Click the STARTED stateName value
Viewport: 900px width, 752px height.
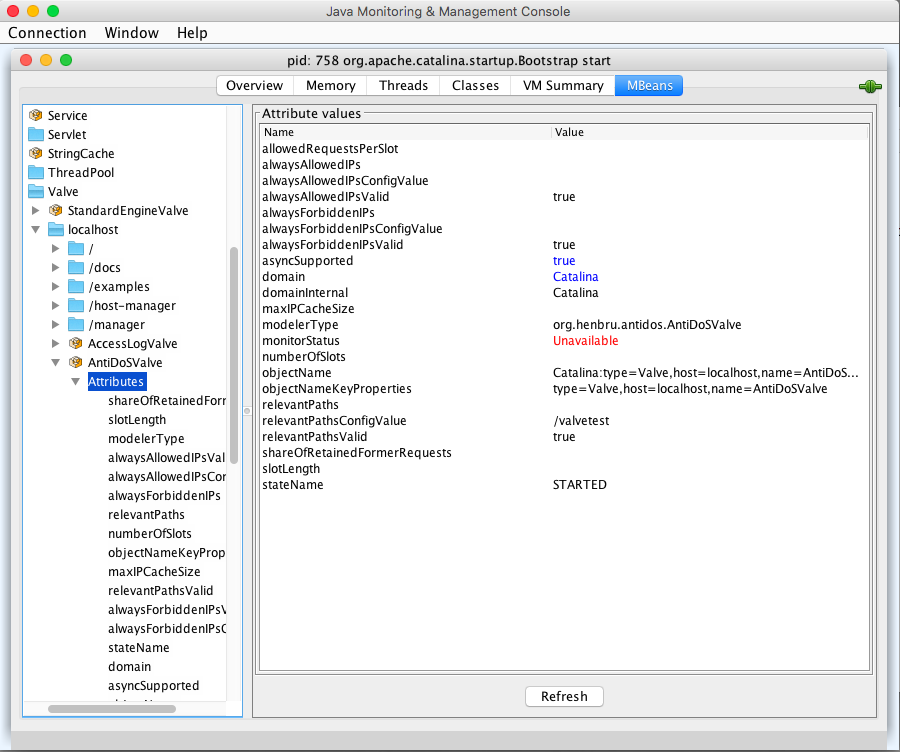(579, 484)
